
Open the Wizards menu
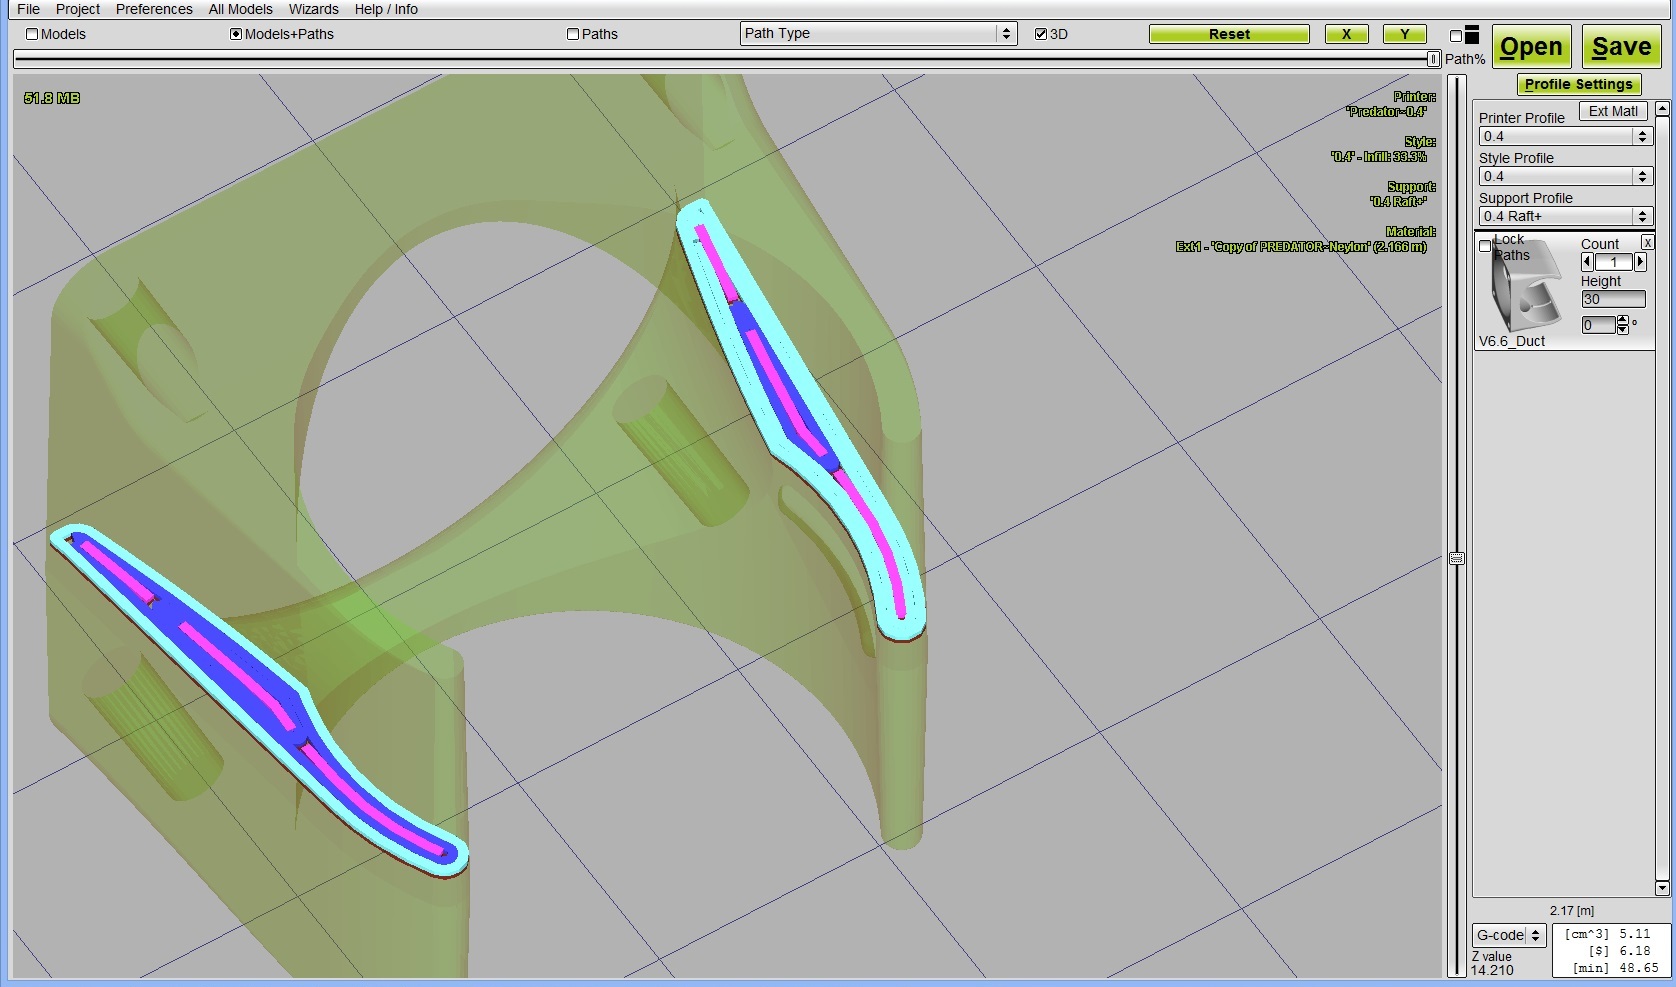(313, 9)
